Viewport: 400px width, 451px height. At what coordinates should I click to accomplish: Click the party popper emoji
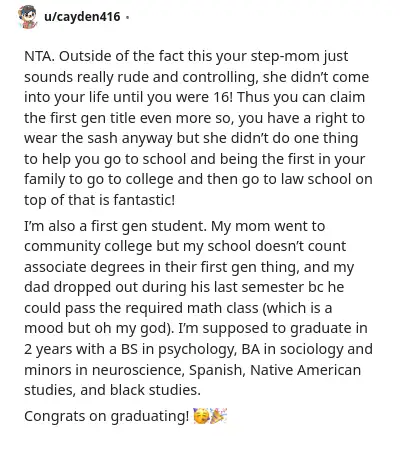point(218,416)
